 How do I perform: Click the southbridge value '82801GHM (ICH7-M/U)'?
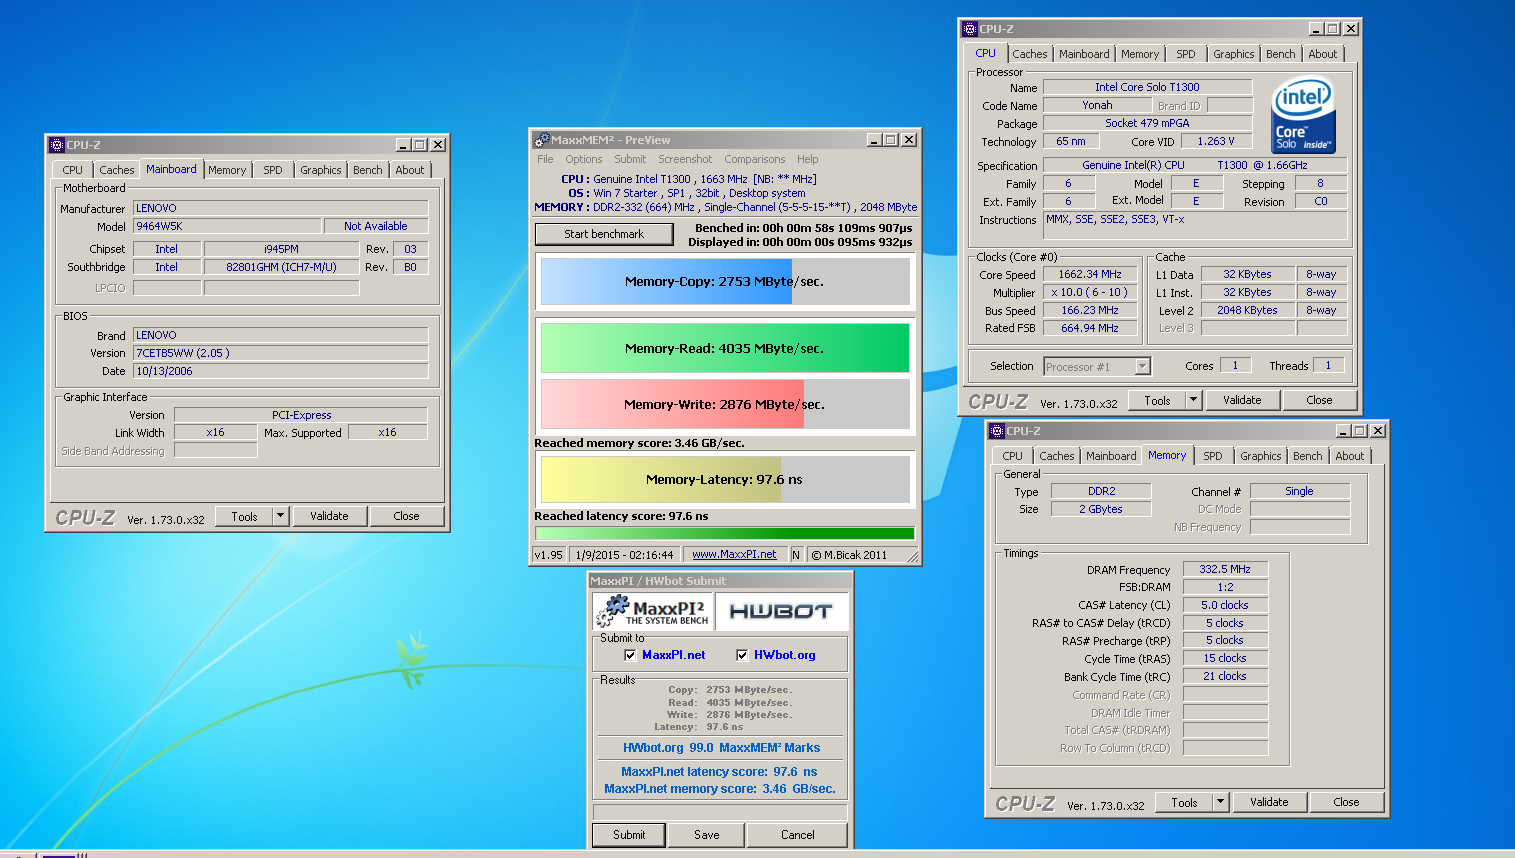[281, 267]
